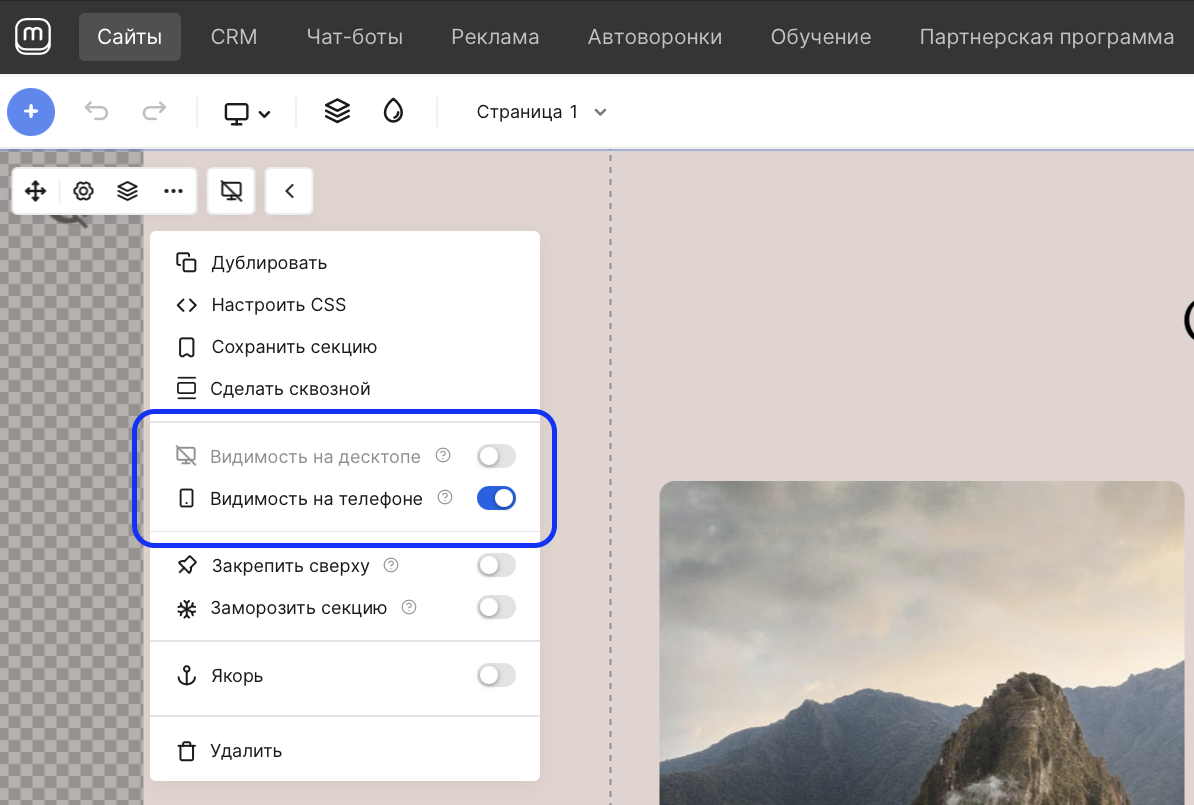Disable the Видимость на телефоне toggle
The height and width of the screenshot is (805, 1194).
pos(496,498)
